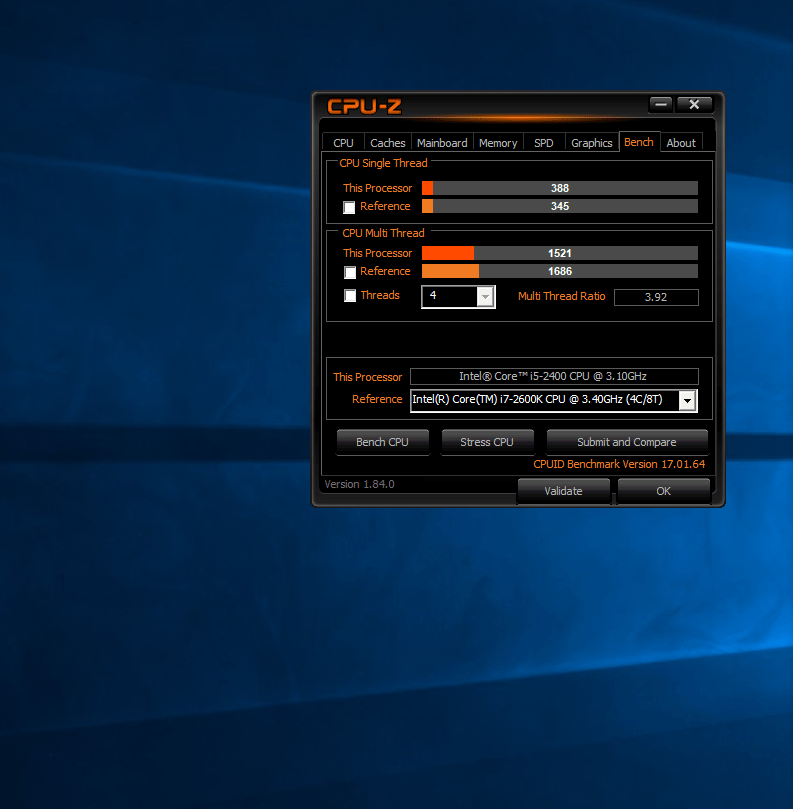The image size is (793, 809).
Task: Close the CPU-Z window
Action: click(694, 105)
